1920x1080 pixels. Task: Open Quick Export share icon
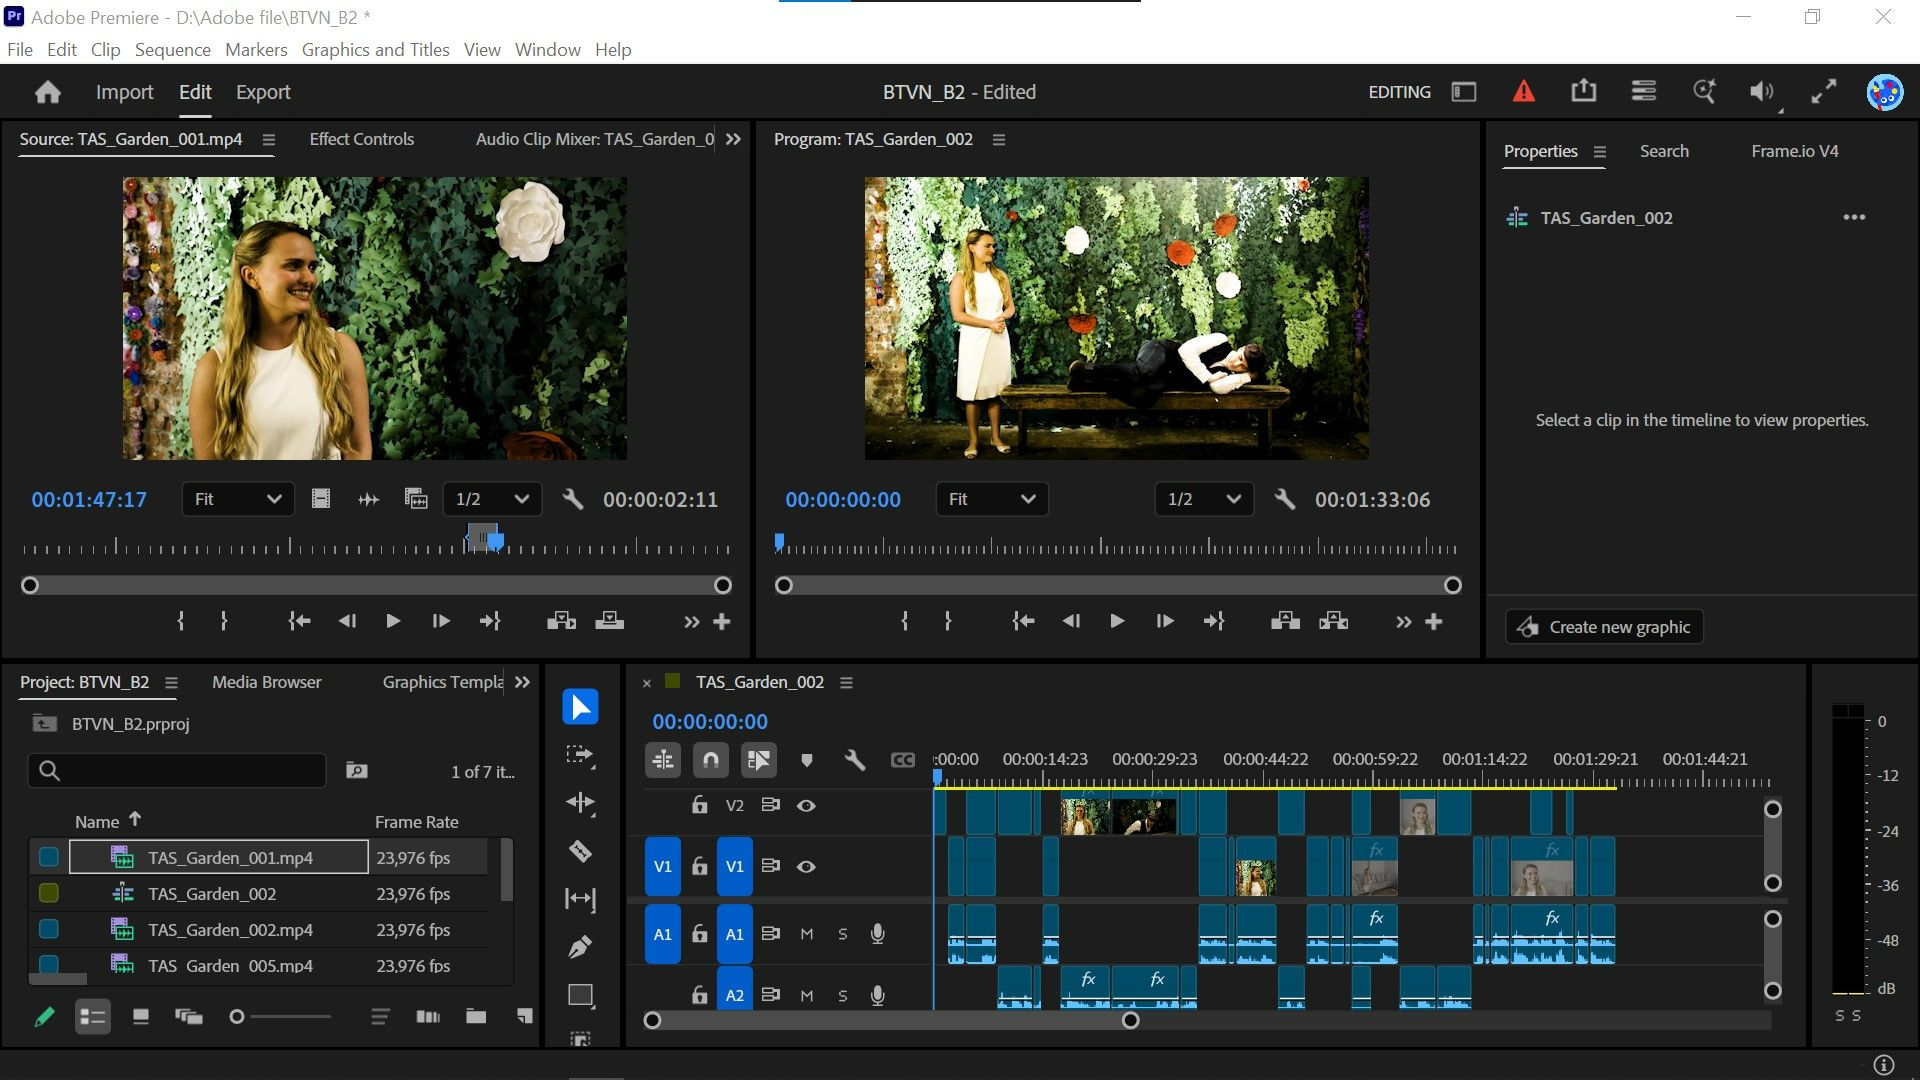pos(1584,91)
